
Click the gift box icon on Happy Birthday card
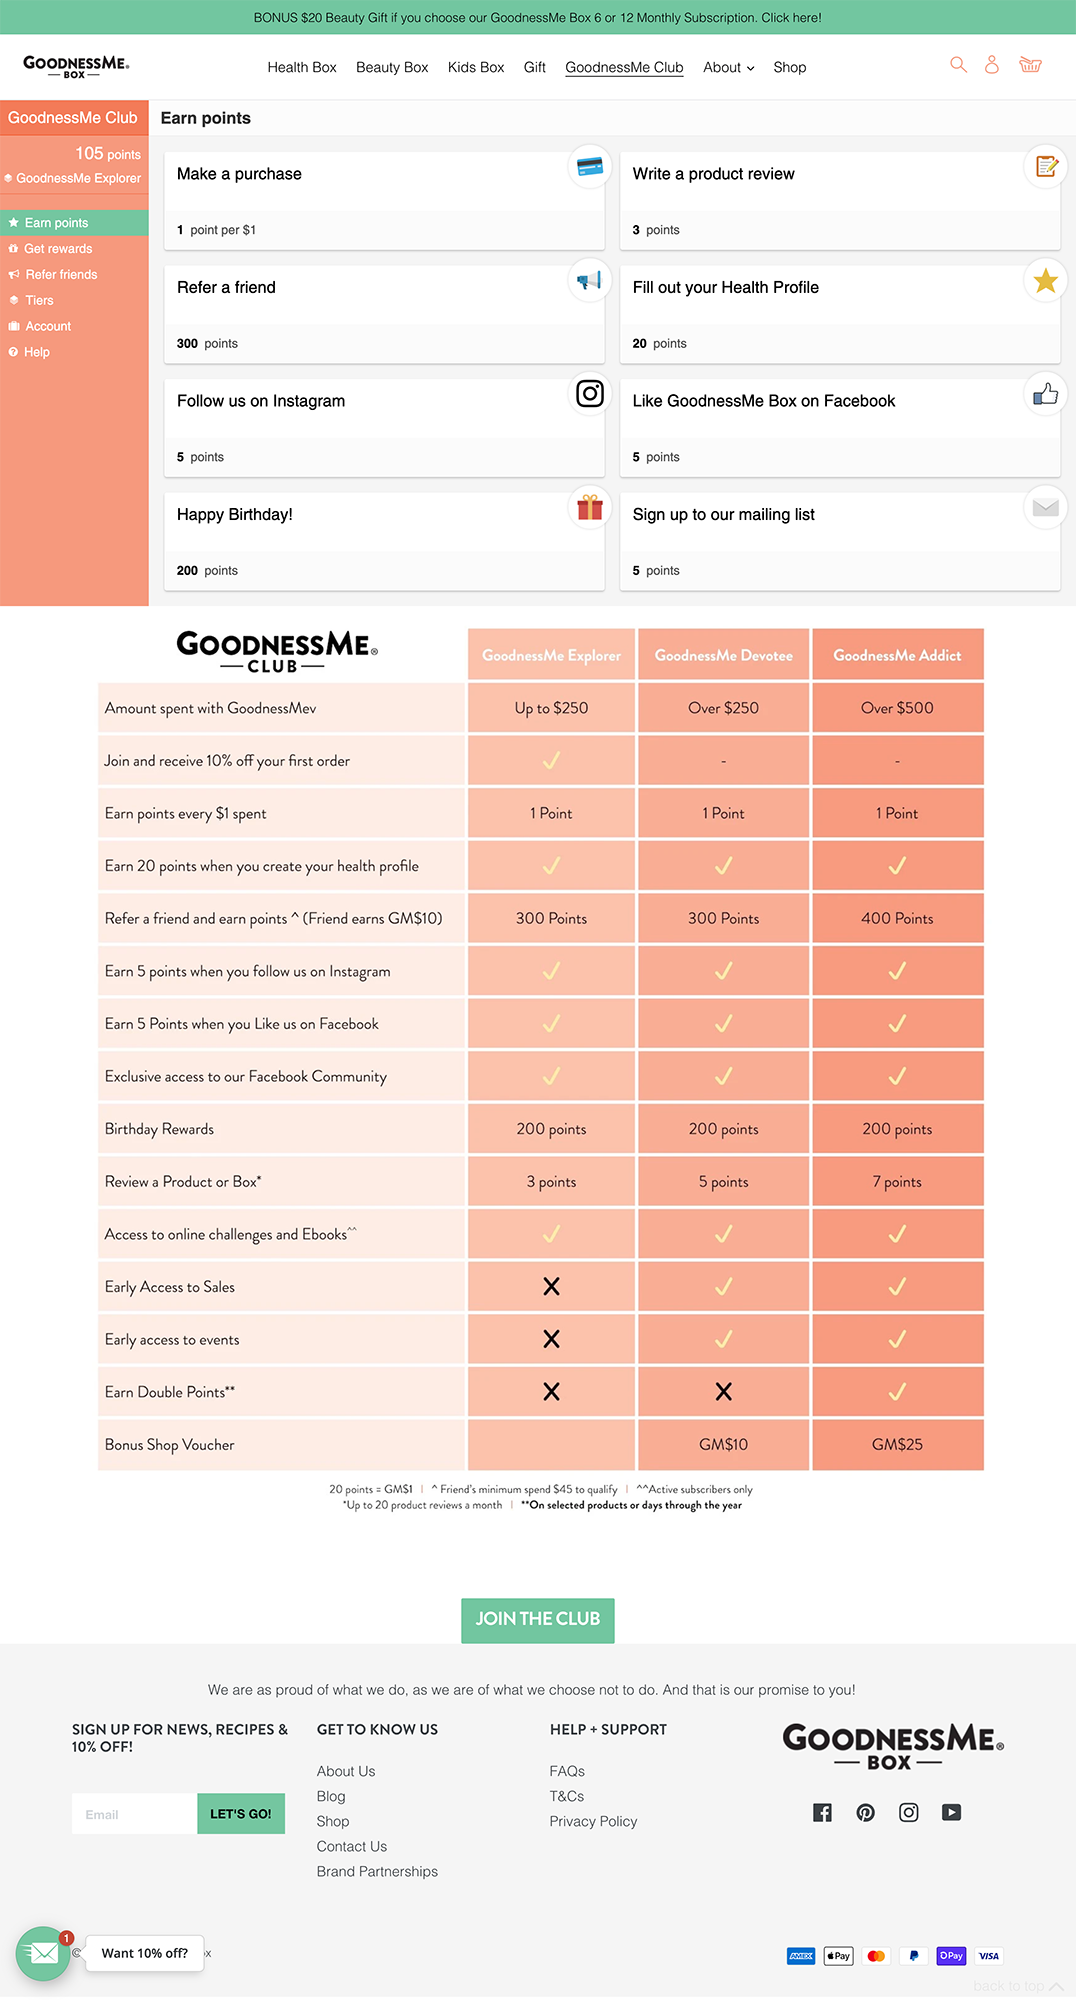click(590, 507)
